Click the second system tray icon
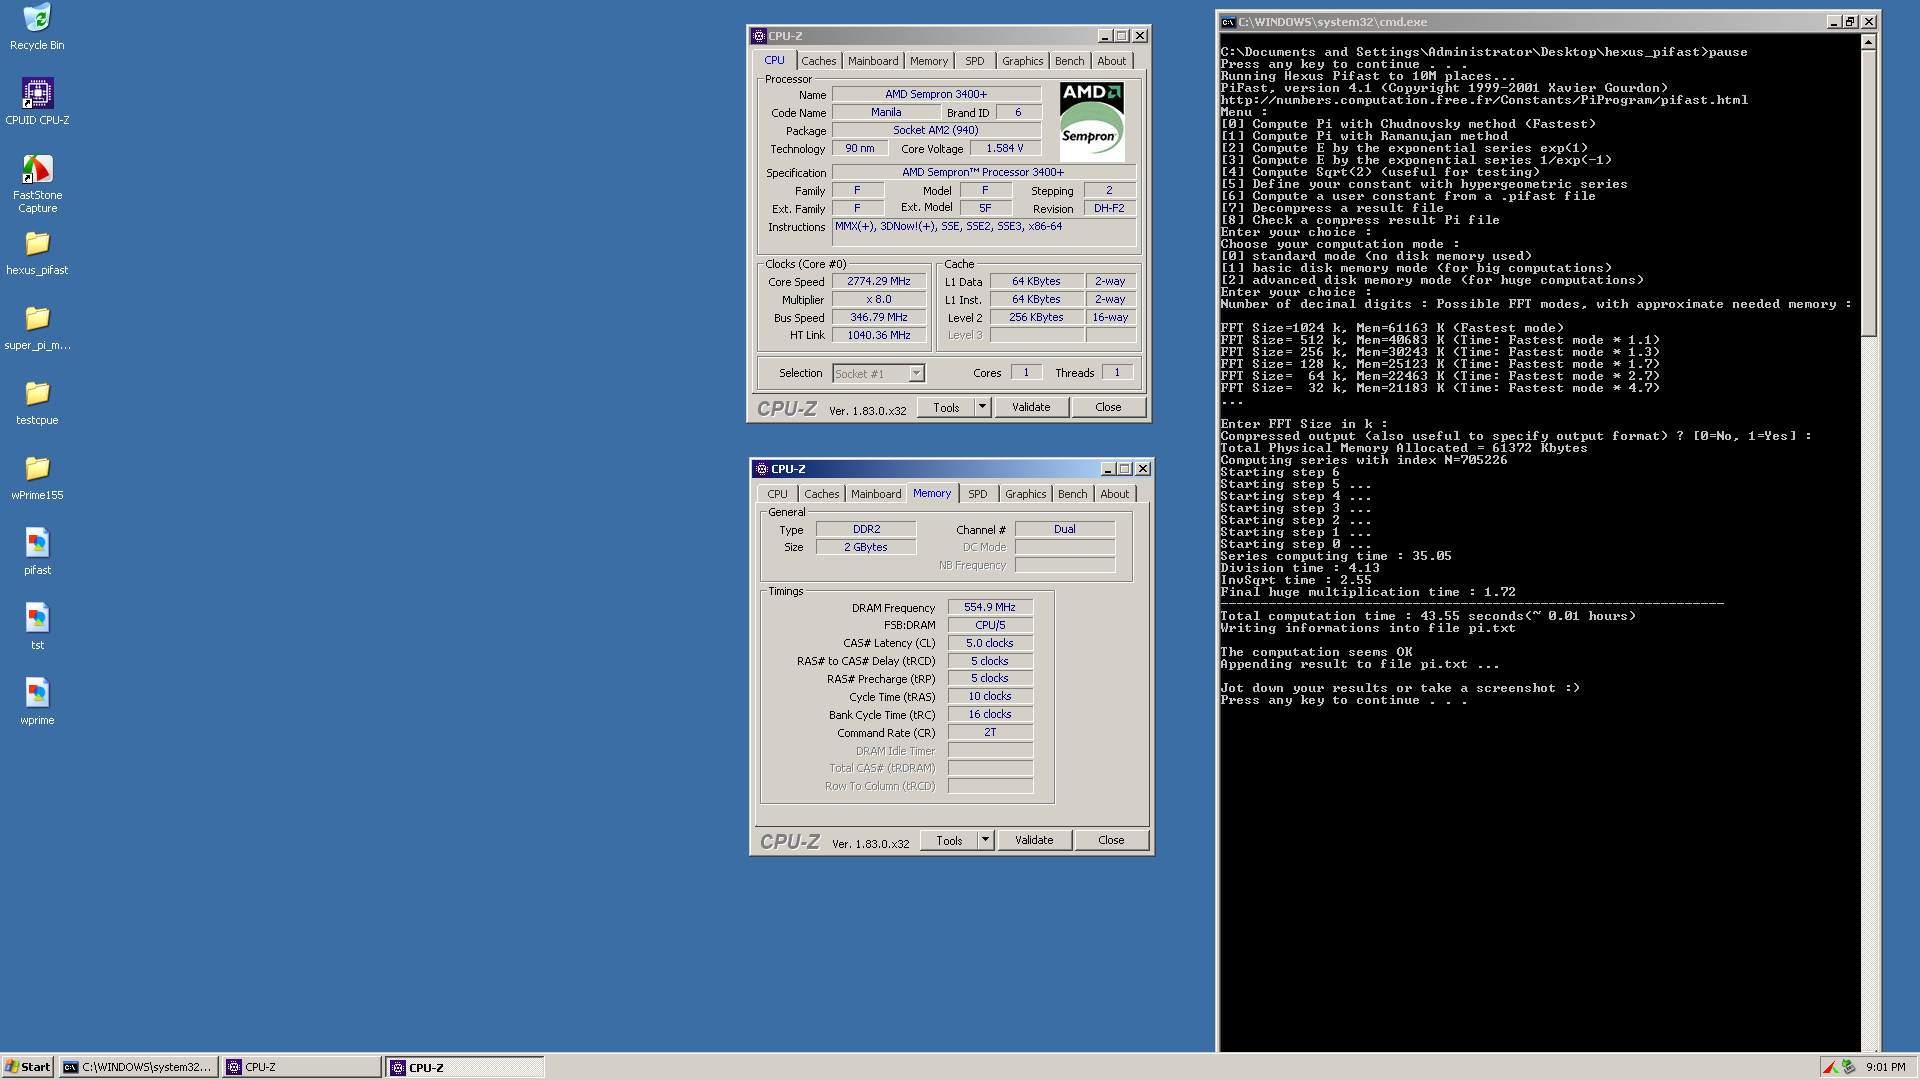 point(1848,1067)
